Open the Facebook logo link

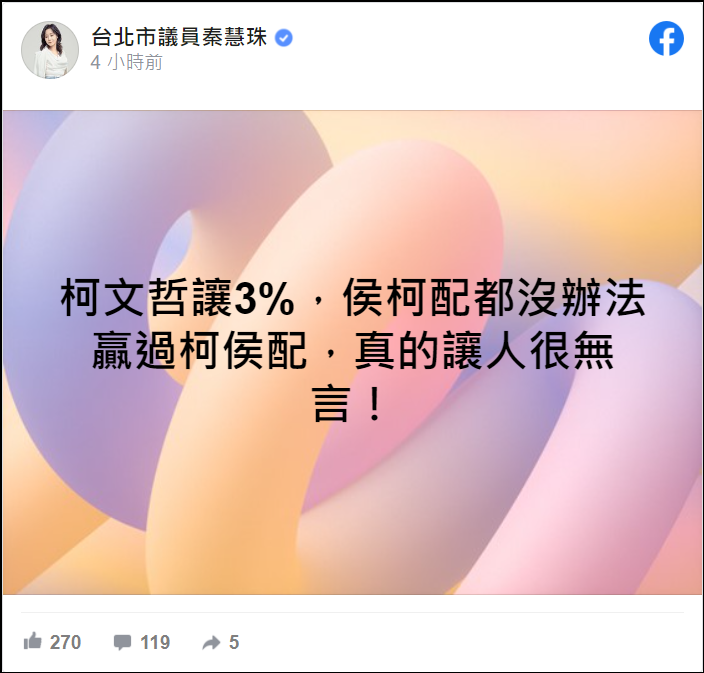[x=666, y=39]
